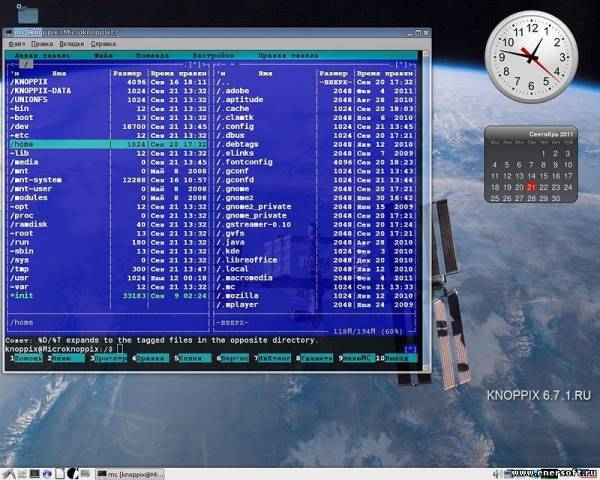The width and height of the screenshot is (600, 480).
Task: Select /ramdisk directory entry
Action: pos(108,224)
